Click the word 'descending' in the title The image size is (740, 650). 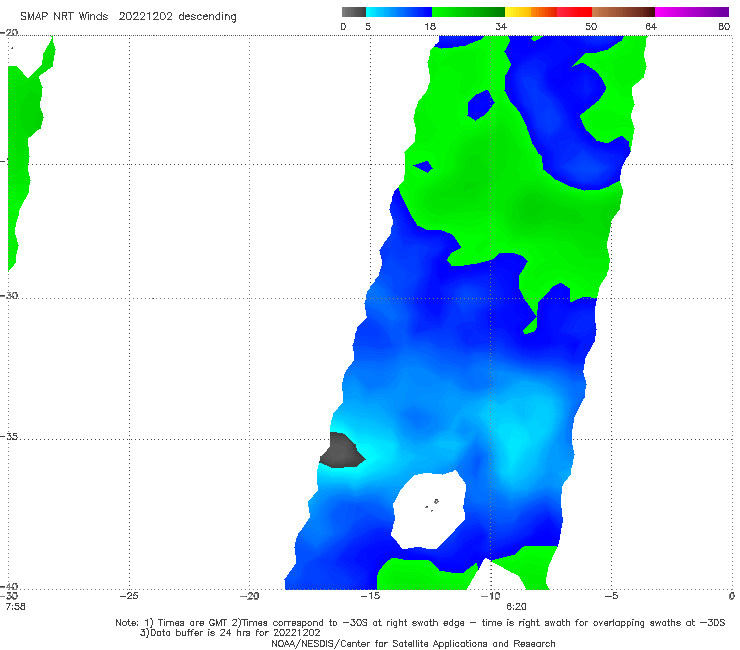[207, 17]
